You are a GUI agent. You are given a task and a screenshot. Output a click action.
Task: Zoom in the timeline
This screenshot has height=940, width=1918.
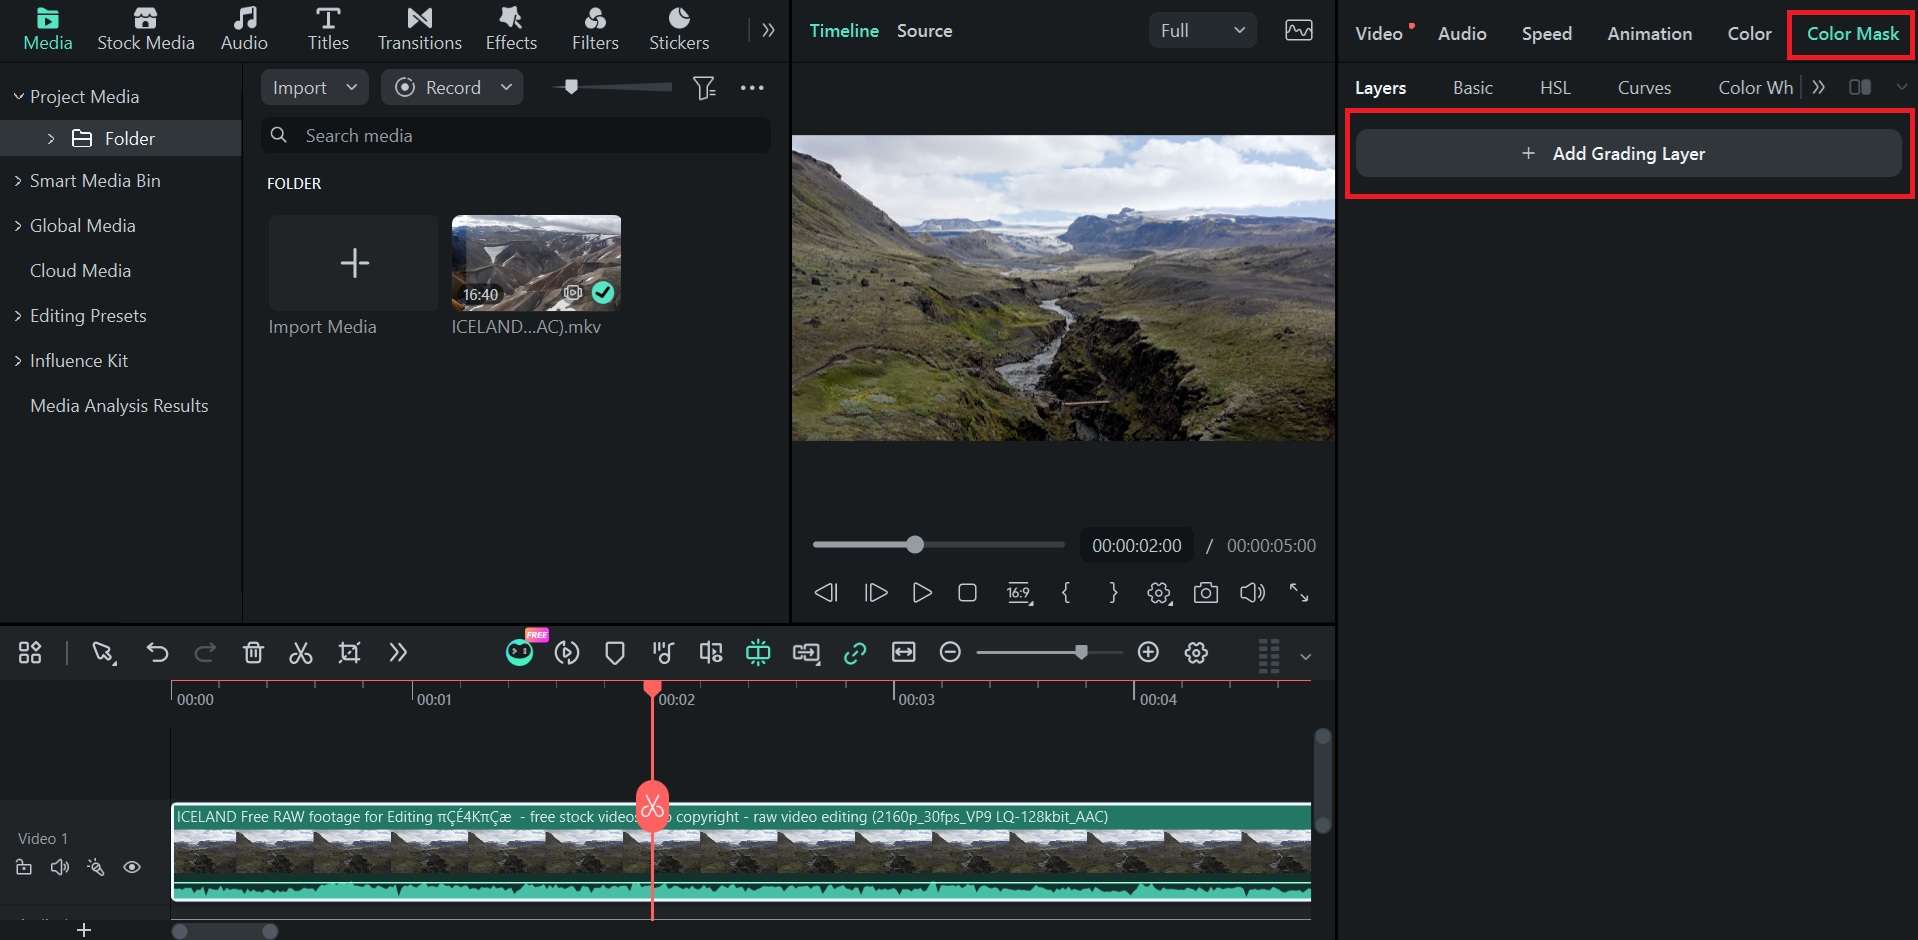click(1148, 653)
